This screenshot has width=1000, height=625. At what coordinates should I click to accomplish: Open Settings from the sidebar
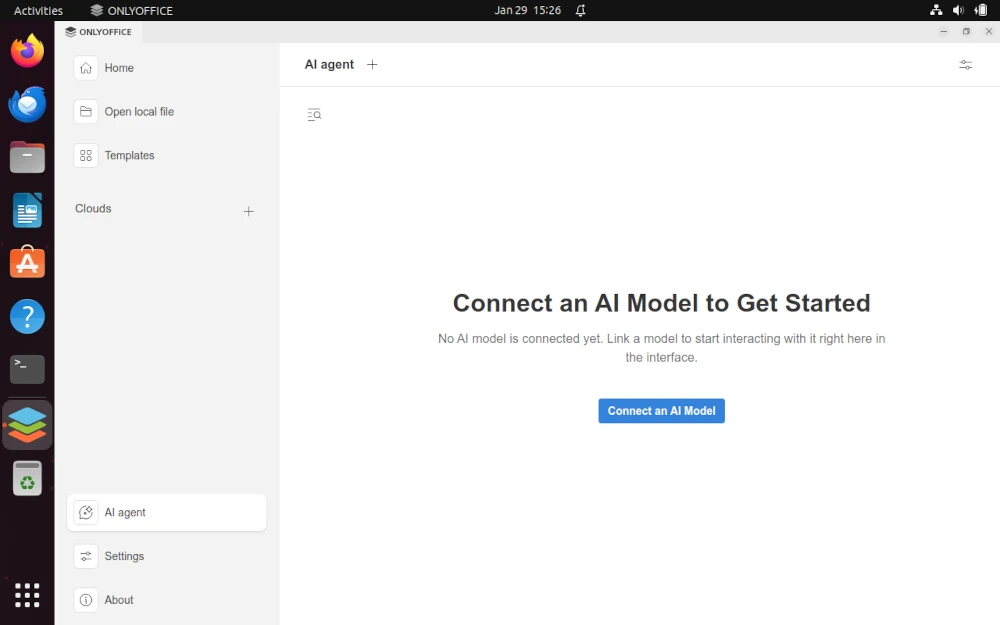[x=124, y=556]
